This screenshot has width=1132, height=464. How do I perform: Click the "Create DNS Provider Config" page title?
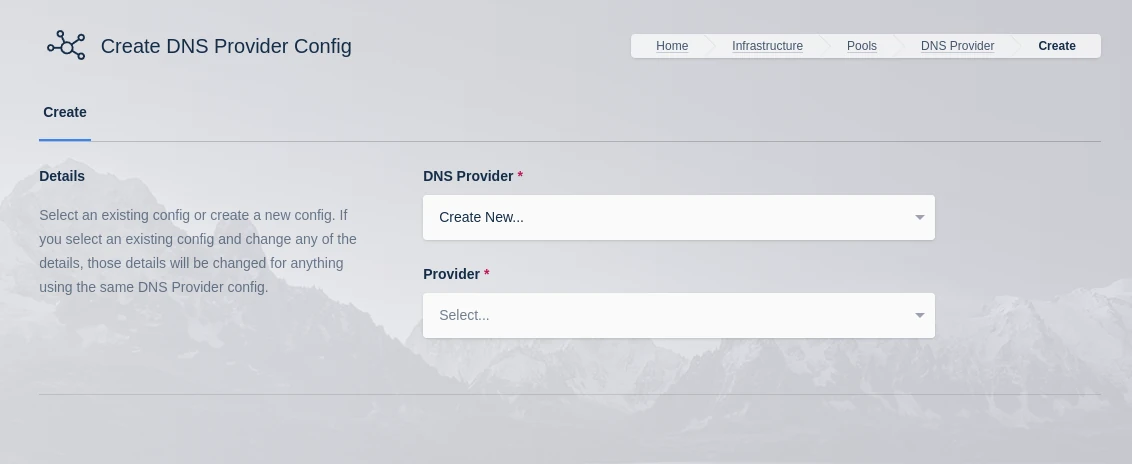click(x=226, y=46)
